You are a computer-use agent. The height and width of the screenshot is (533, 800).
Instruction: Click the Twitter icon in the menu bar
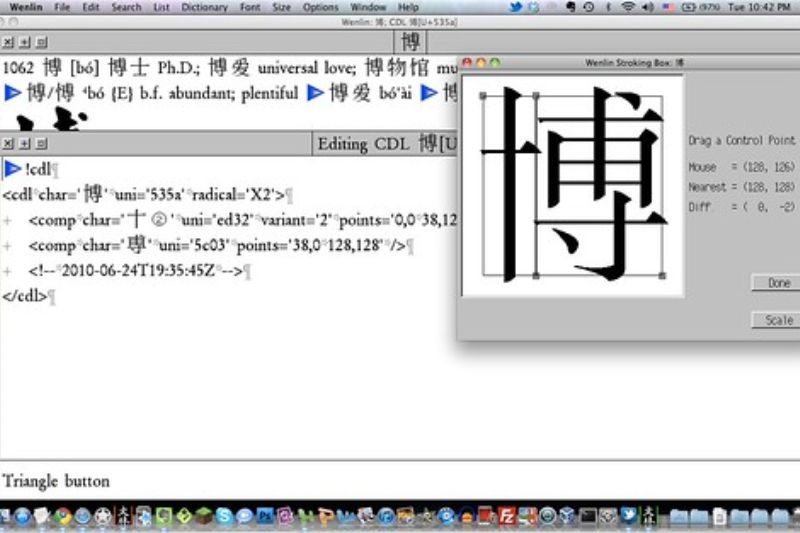point(516,7)
